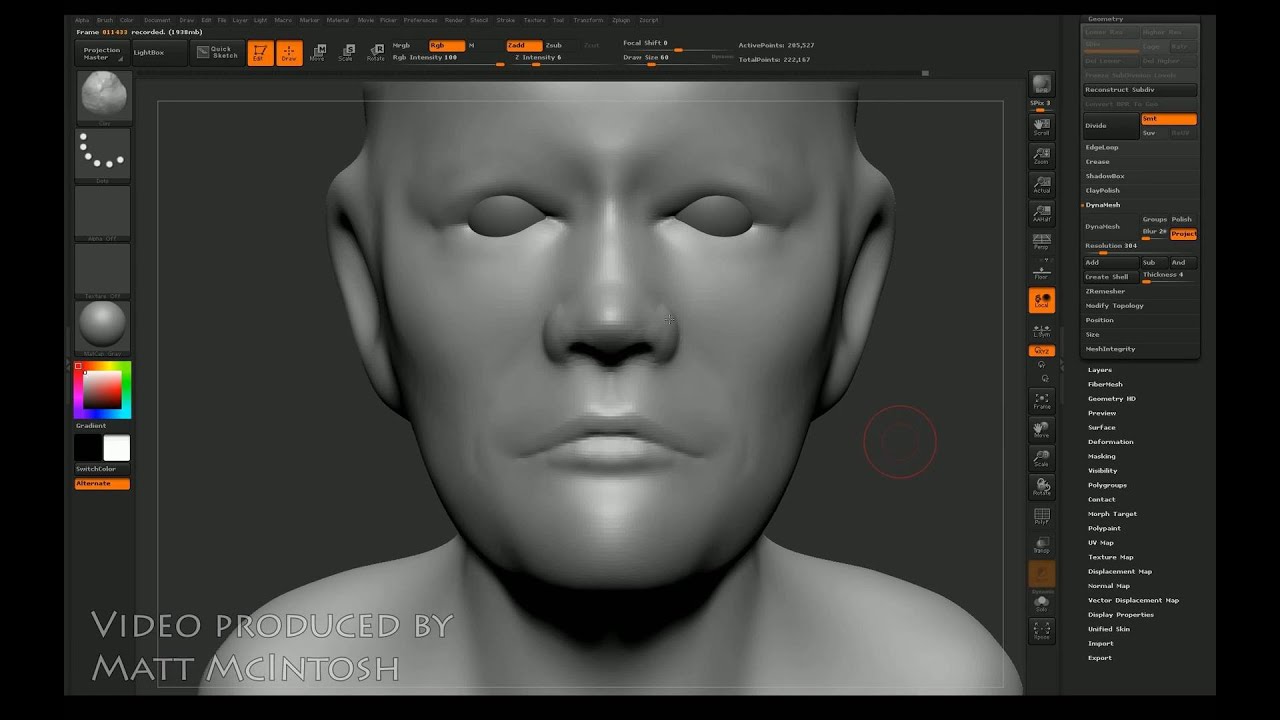The image size is (1280, 720).
Task: Open the Preferences menu
Action: click(420, 20)
